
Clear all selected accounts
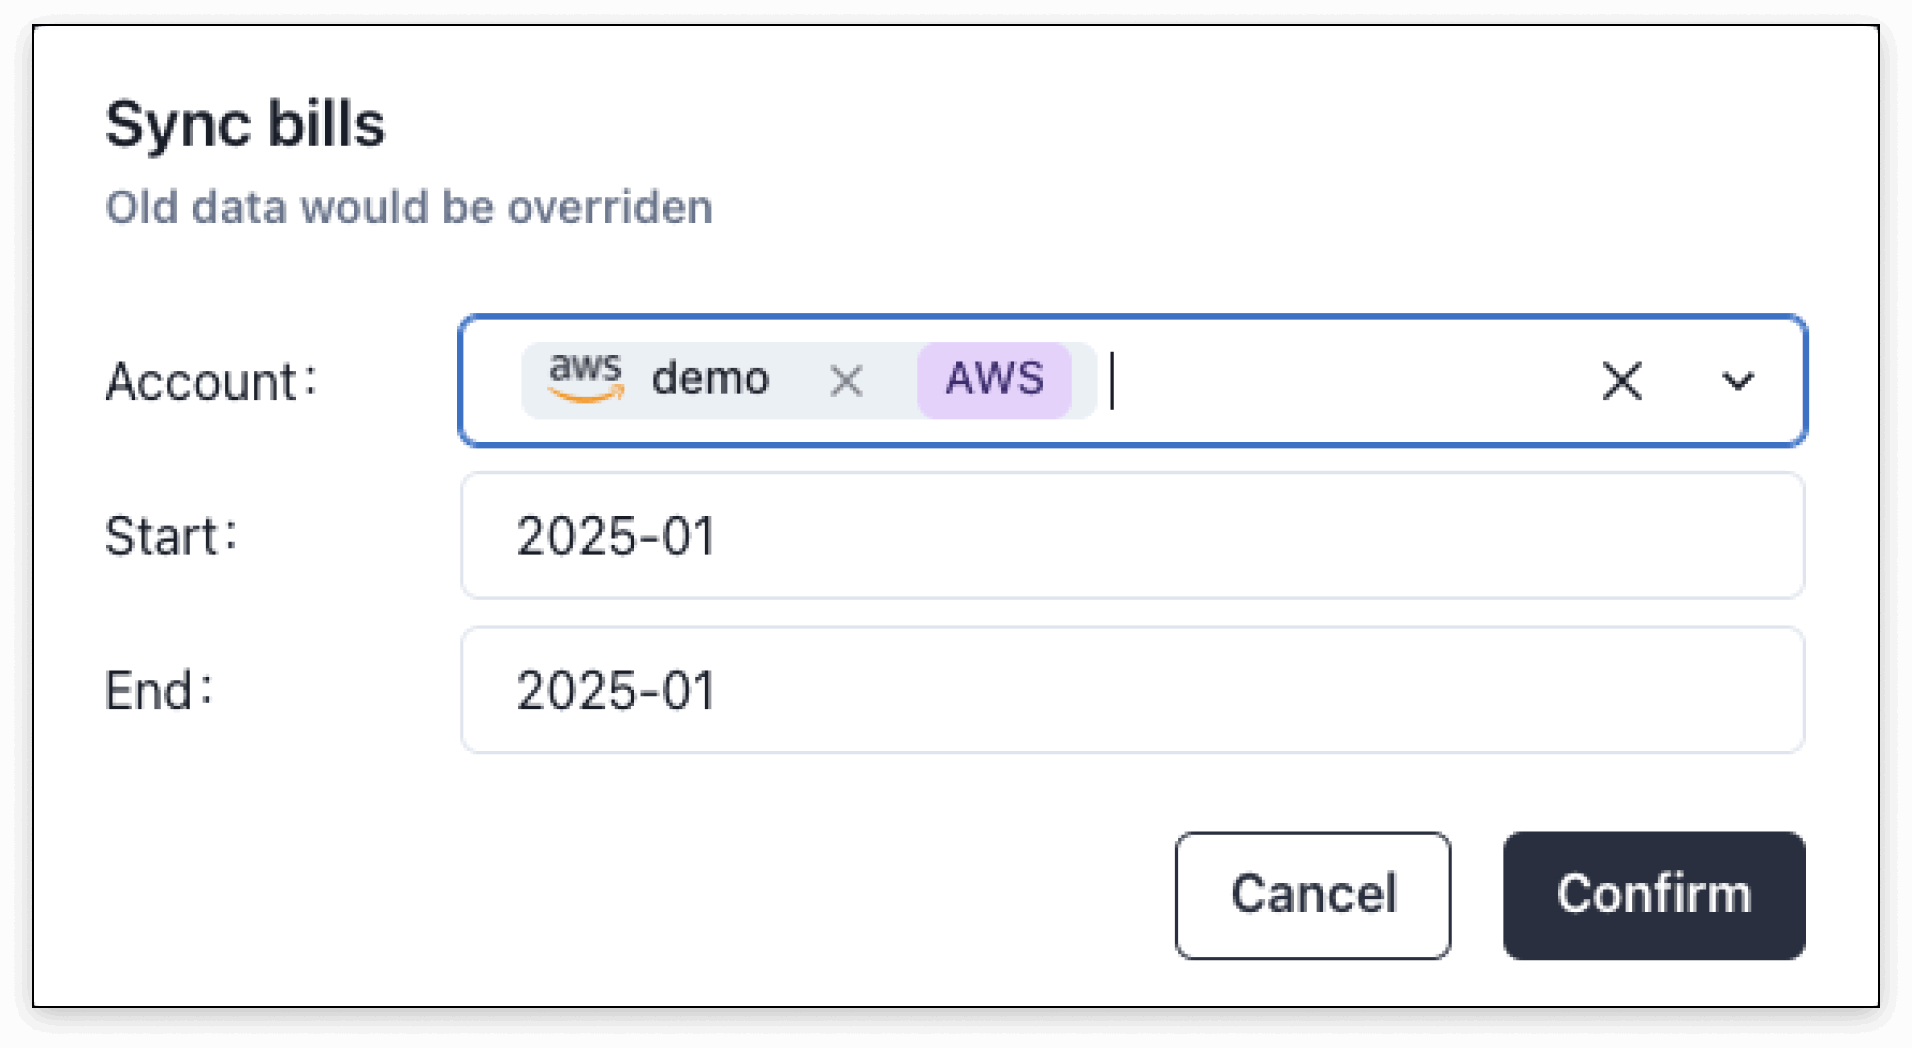(1621, 380)
